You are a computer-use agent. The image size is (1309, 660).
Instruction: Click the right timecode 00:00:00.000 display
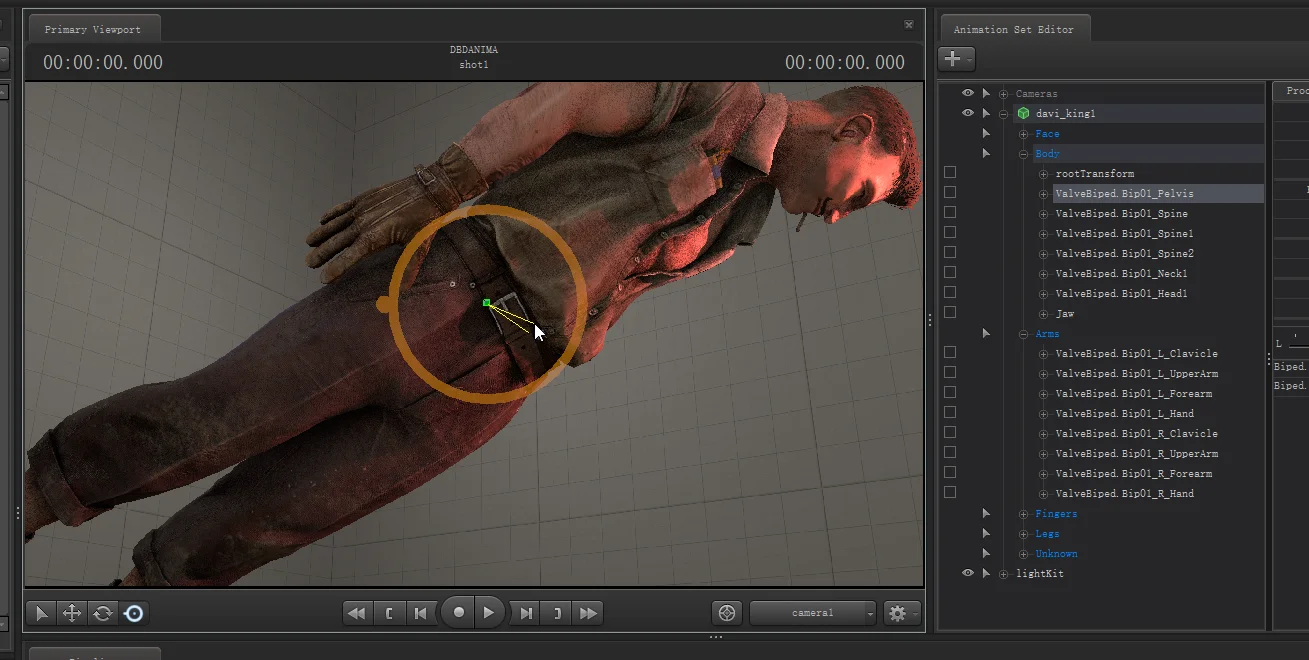[x=845, y=62]
